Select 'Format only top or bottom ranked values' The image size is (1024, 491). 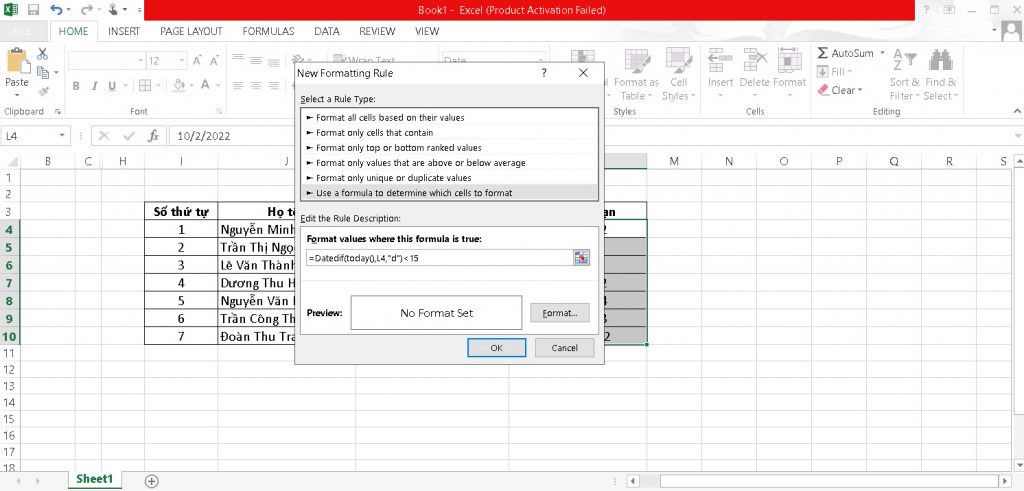449,148
